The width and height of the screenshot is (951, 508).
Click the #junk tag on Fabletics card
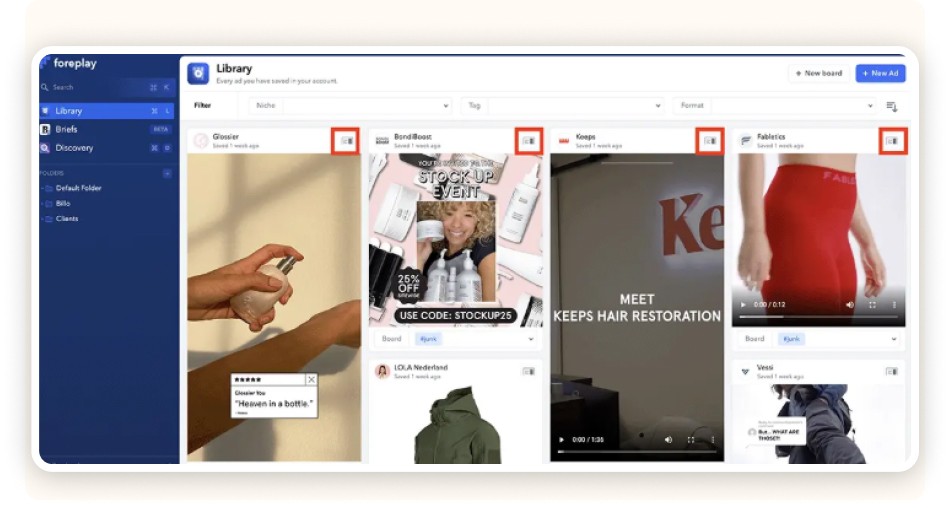tap(791, 339)
